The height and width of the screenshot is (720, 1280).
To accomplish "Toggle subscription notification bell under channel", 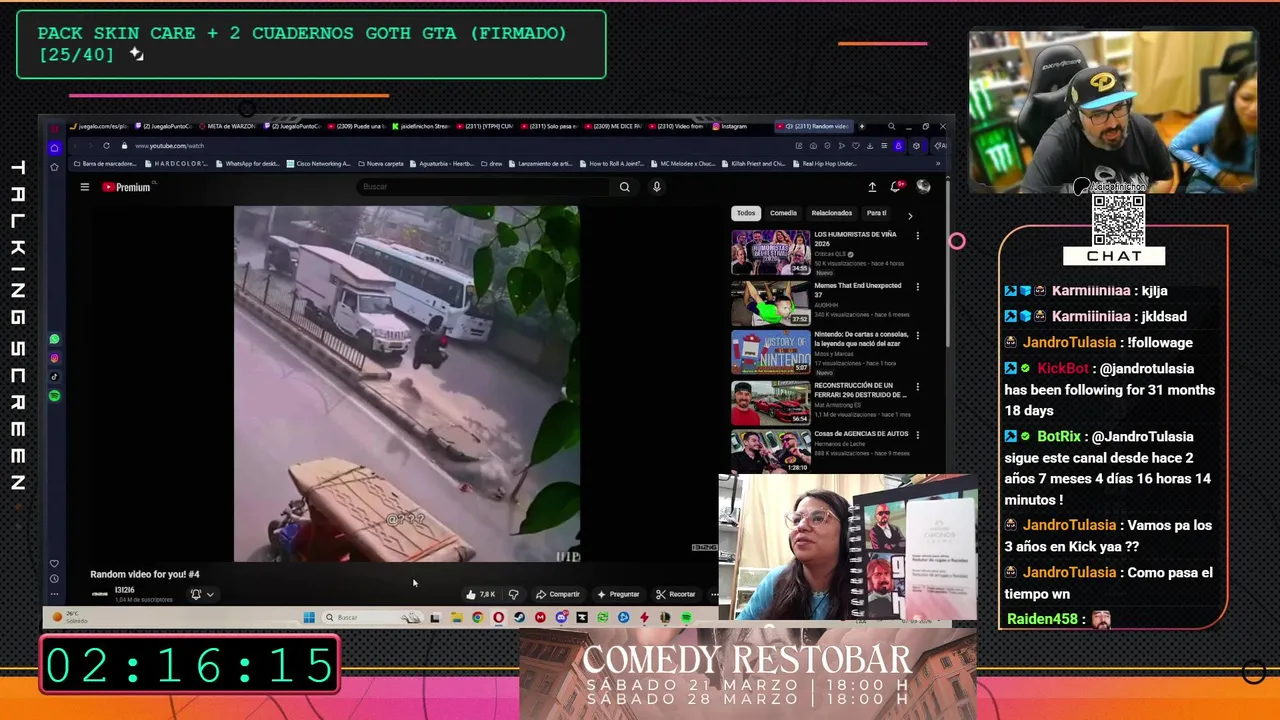I will pos(196,594).
